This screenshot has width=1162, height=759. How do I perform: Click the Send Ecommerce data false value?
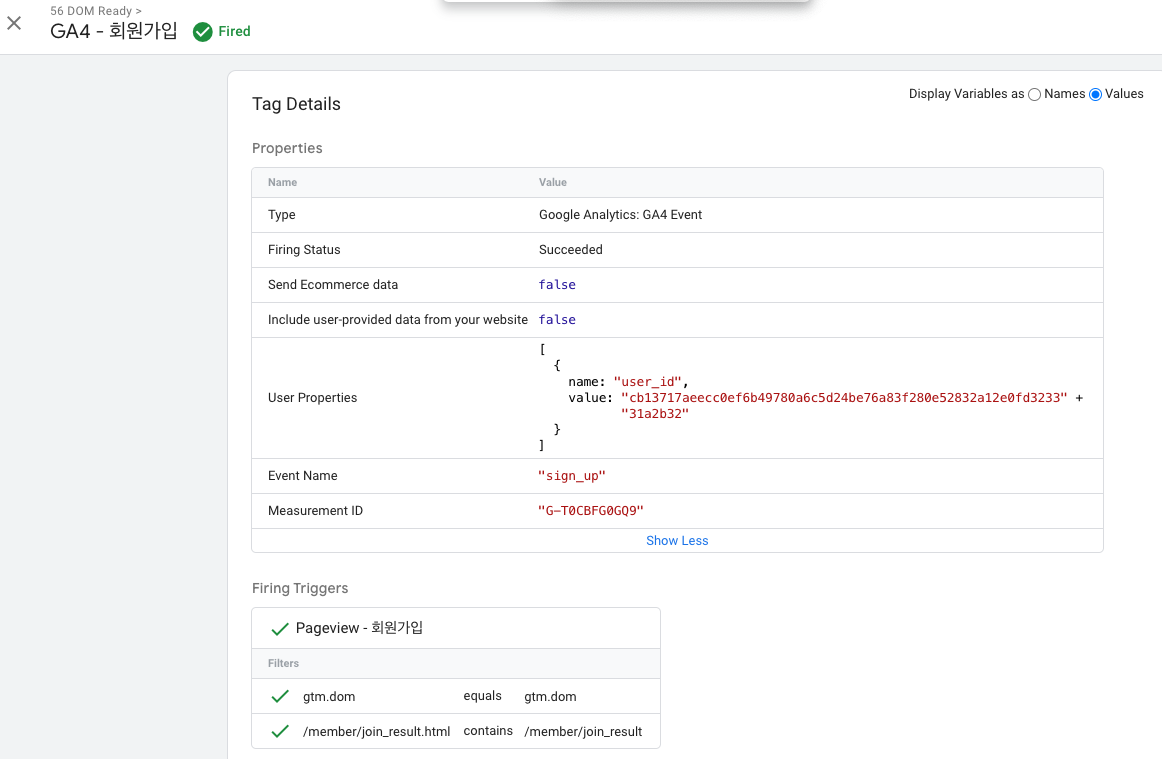click(557, 285)
